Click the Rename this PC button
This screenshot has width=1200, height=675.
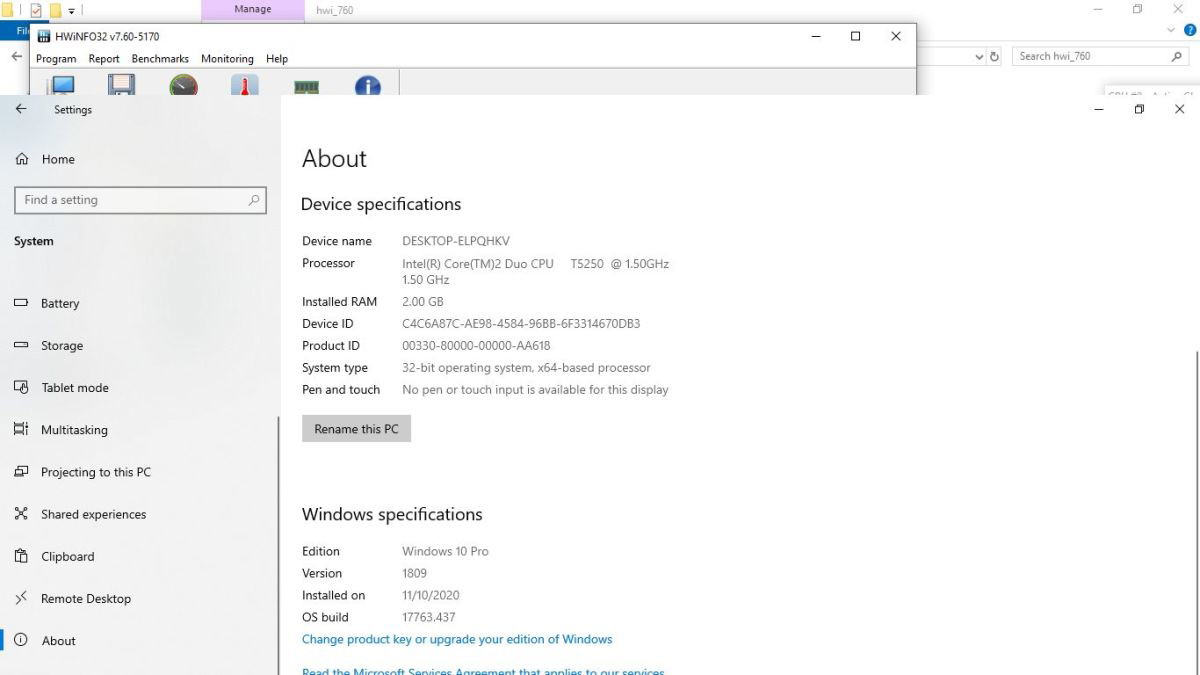click(356, 429)
